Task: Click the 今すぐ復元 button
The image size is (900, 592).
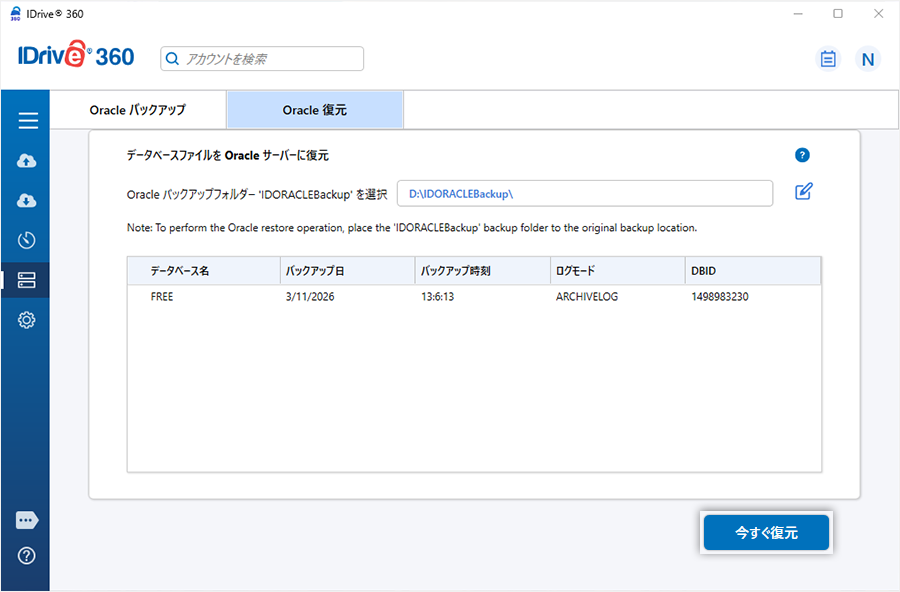Action: [x=766, y=533]
